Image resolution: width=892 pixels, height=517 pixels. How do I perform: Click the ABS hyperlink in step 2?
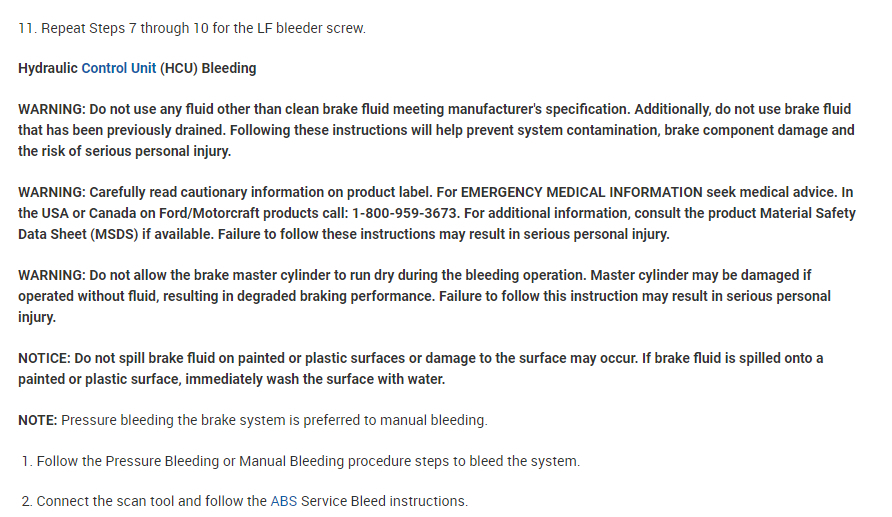pos(283,501)
